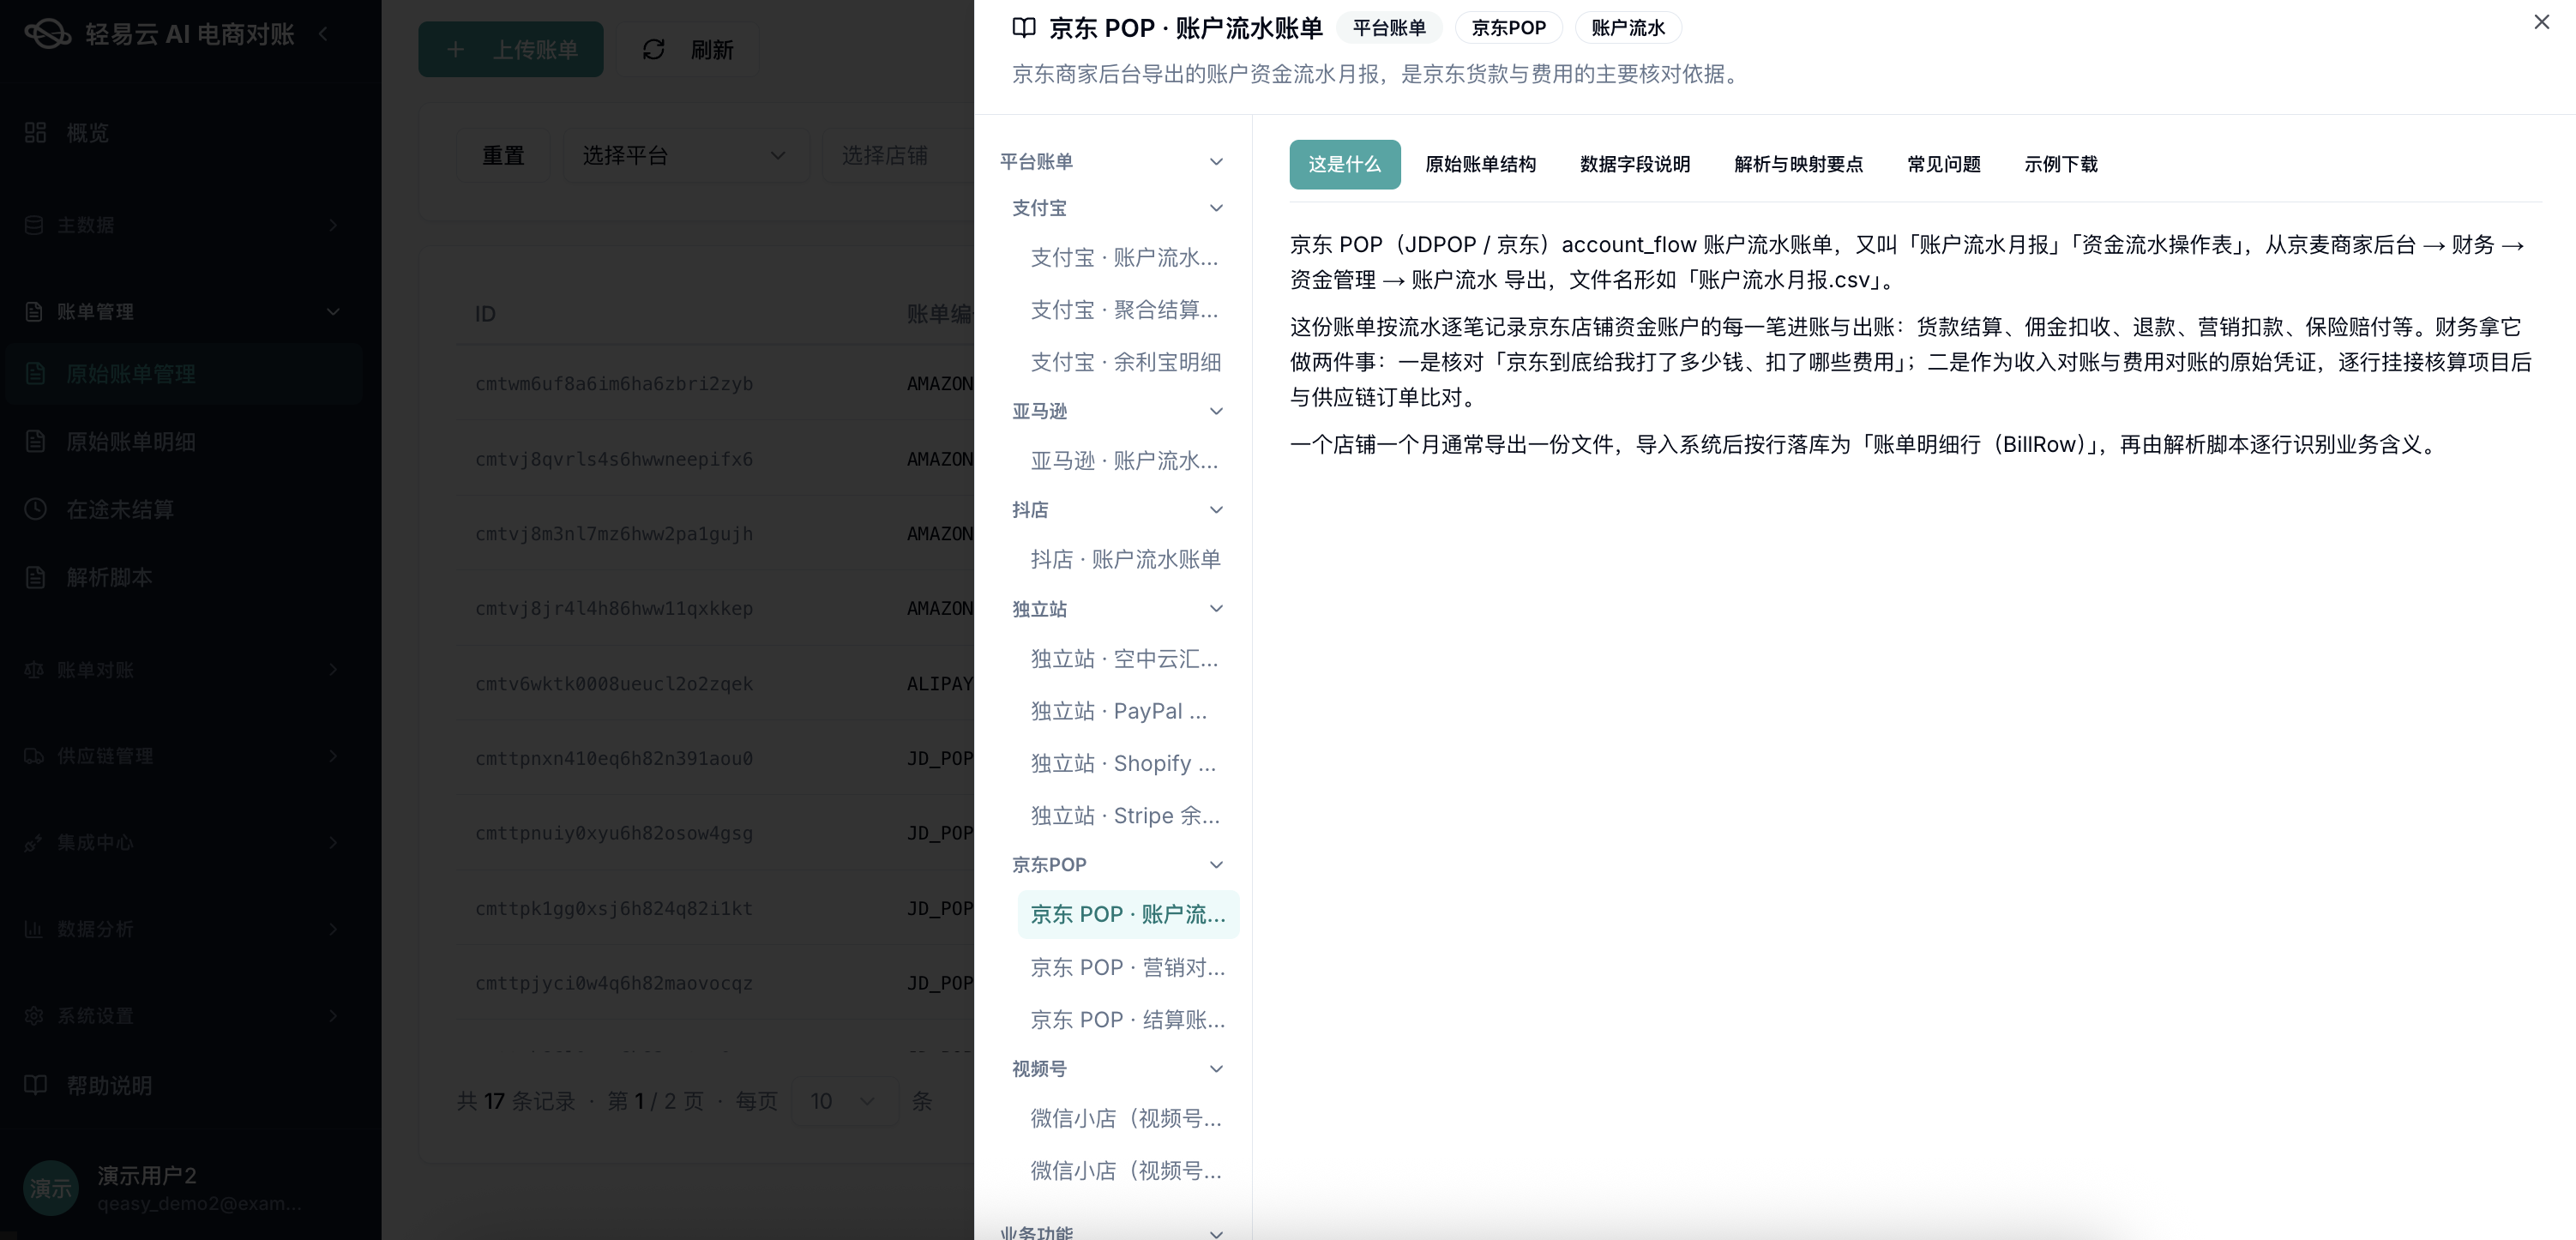
Task: Click the 京东POP tag in header
Action: pos(1508,28)
